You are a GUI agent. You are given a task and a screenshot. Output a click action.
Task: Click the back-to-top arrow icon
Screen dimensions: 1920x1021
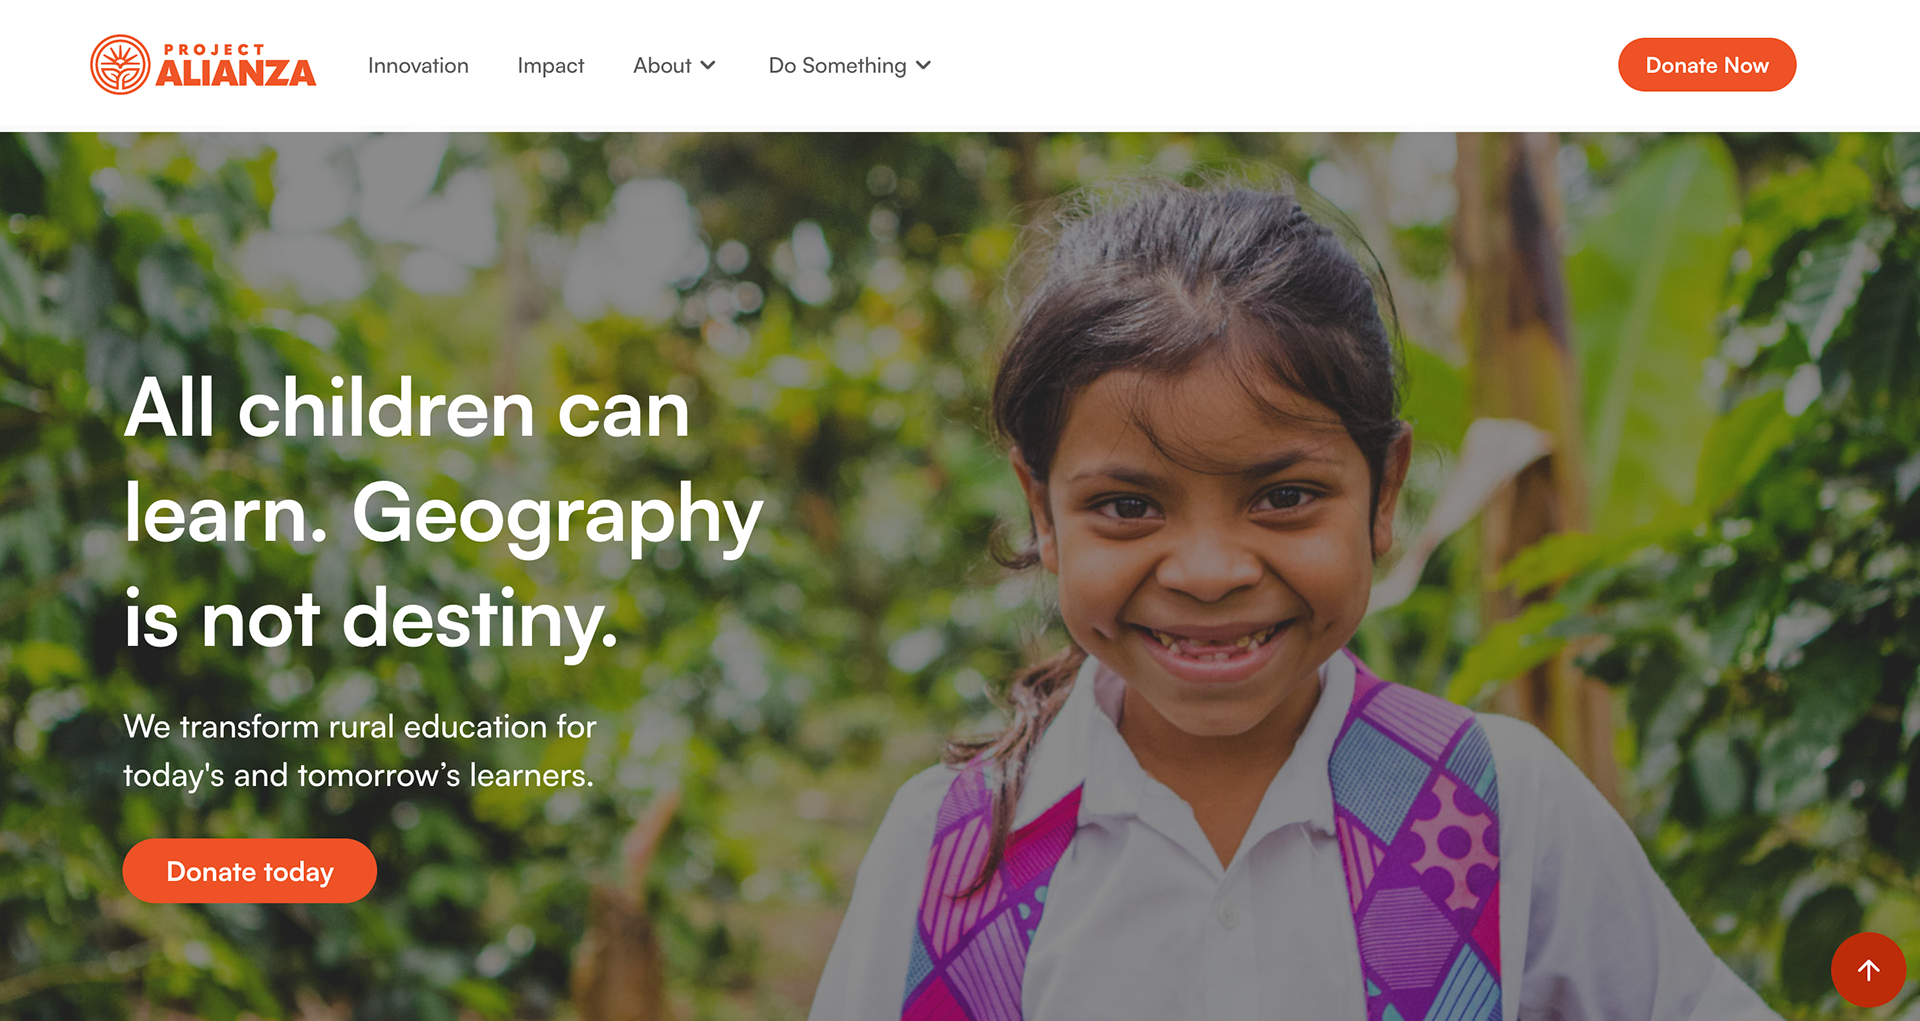click(x=1868, y=969)
